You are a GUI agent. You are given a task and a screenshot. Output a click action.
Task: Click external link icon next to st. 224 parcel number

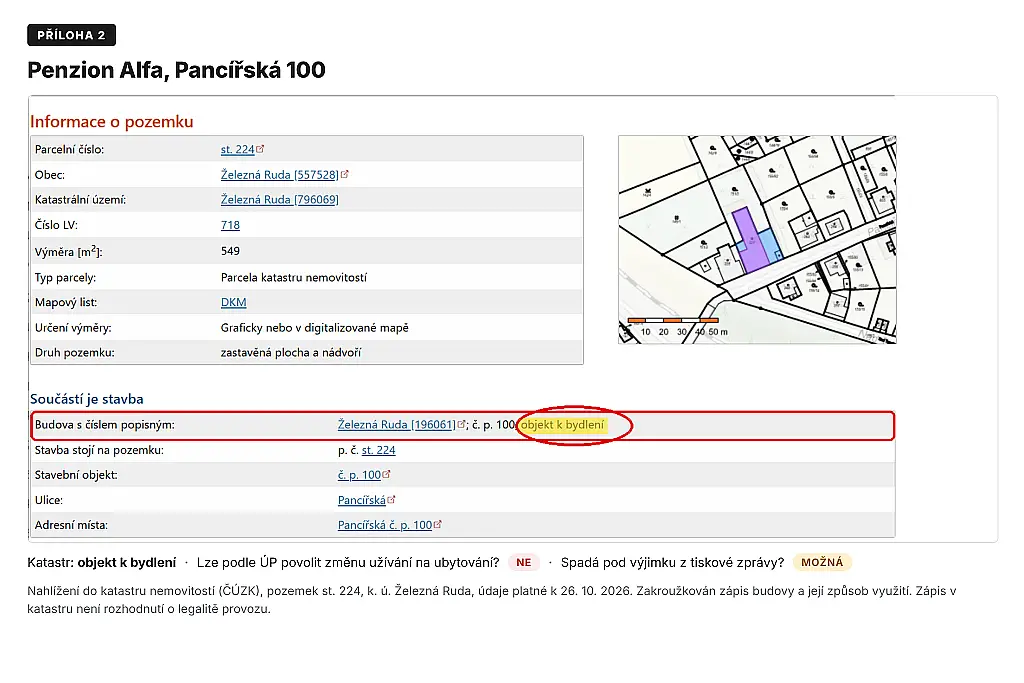(260, 149)
